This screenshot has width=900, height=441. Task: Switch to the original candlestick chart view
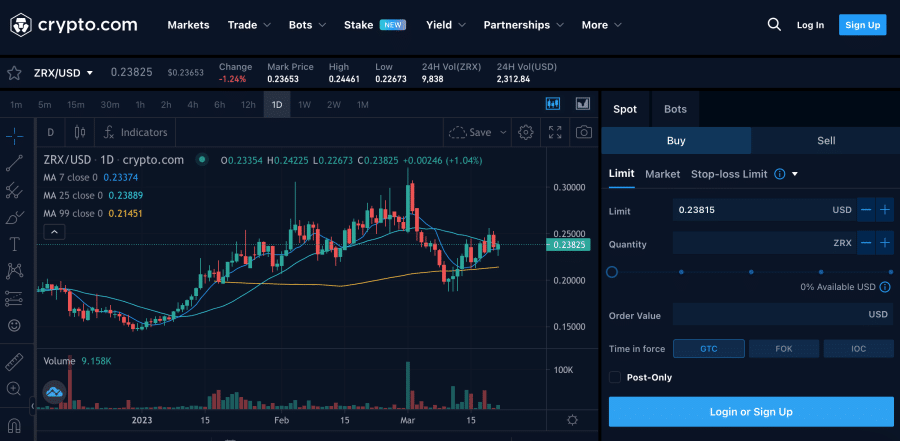(x=553, y=104)
